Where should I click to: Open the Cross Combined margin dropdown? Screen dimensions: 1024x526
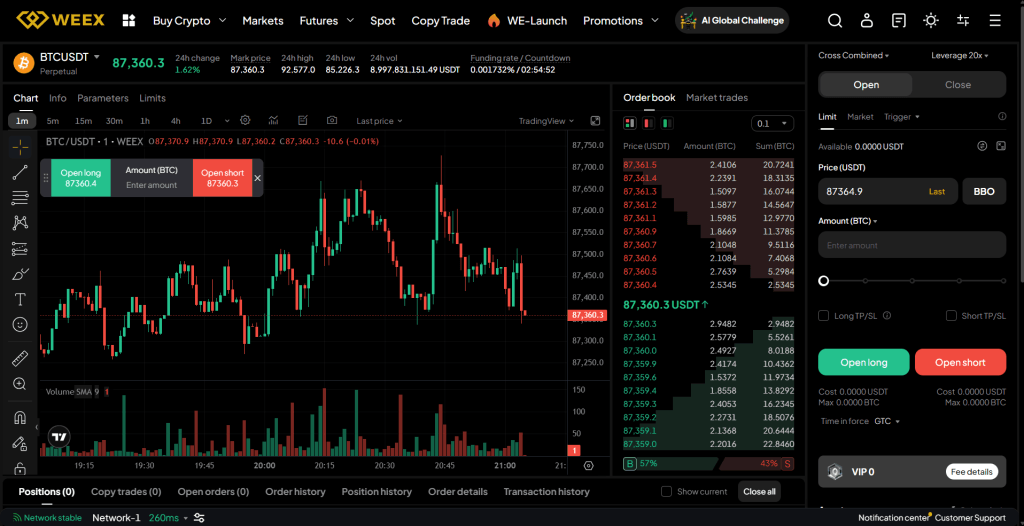(853, 56)
